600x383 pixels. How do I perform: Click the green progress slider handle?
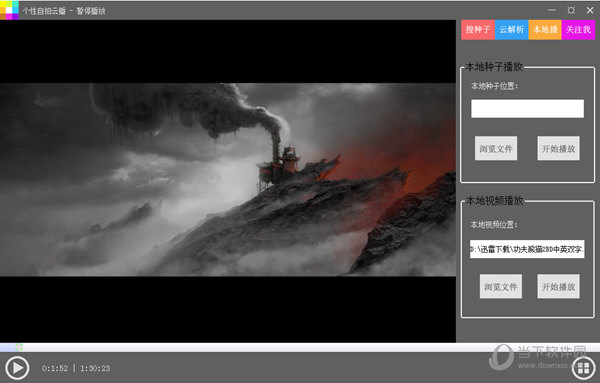19,347
